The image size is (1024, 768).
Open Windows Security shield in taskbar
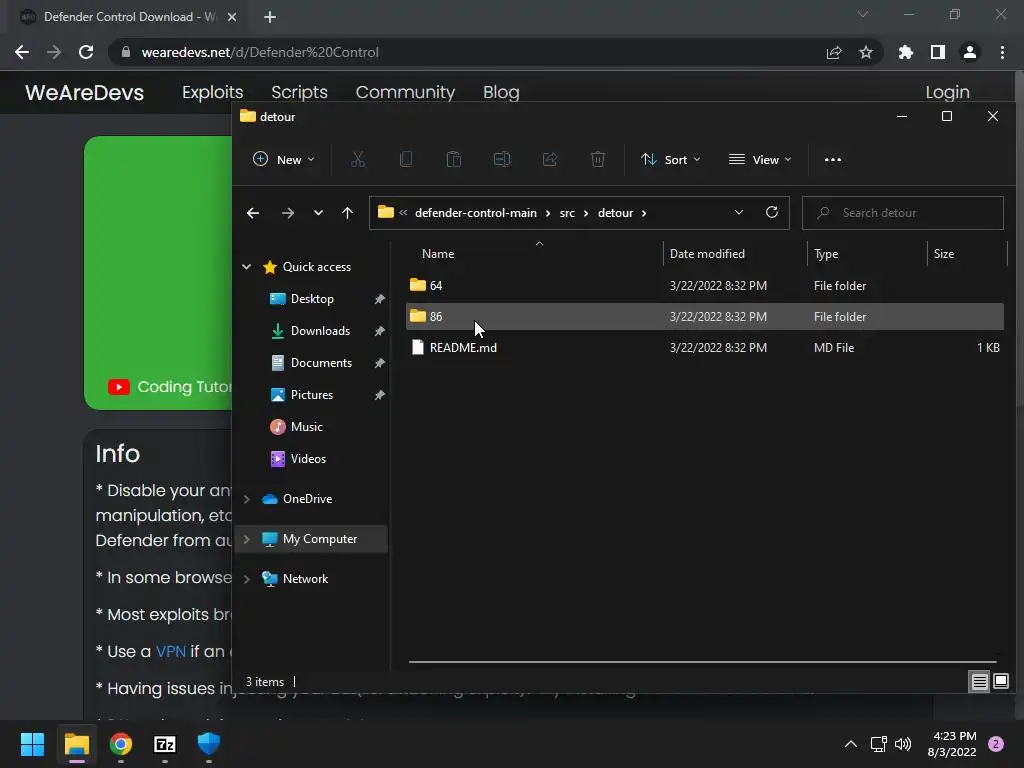click(209, 744)
